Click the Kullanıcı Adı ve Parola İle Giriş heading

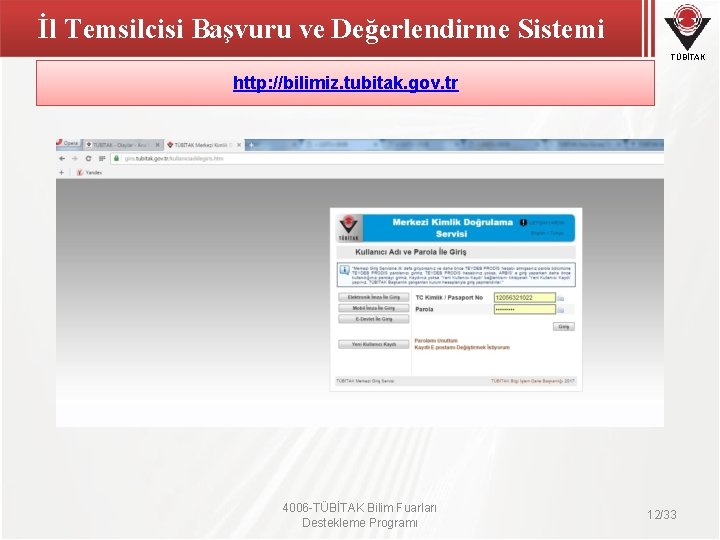point(411,252)
